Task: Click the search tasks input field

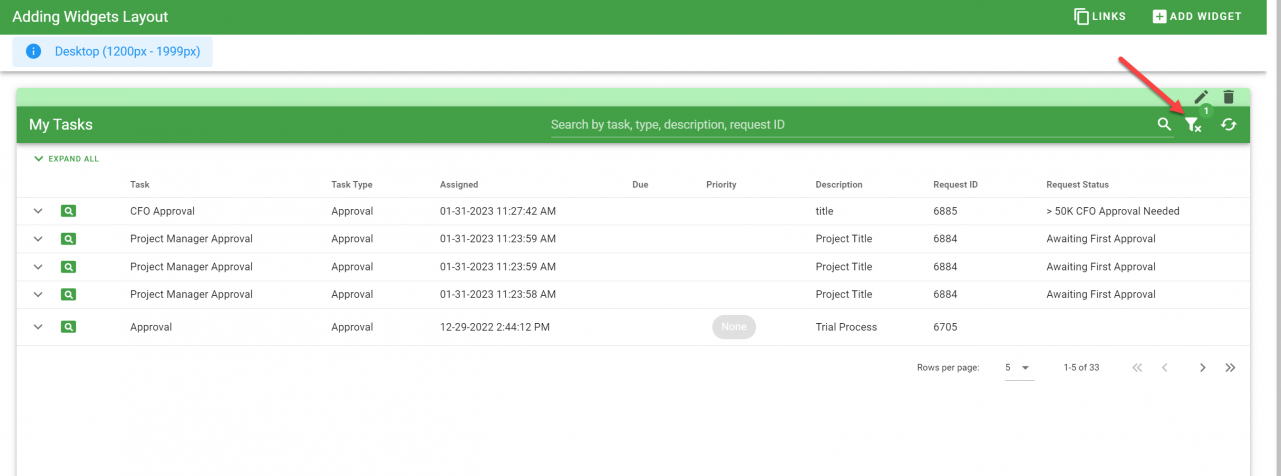Action: (850, 125)
